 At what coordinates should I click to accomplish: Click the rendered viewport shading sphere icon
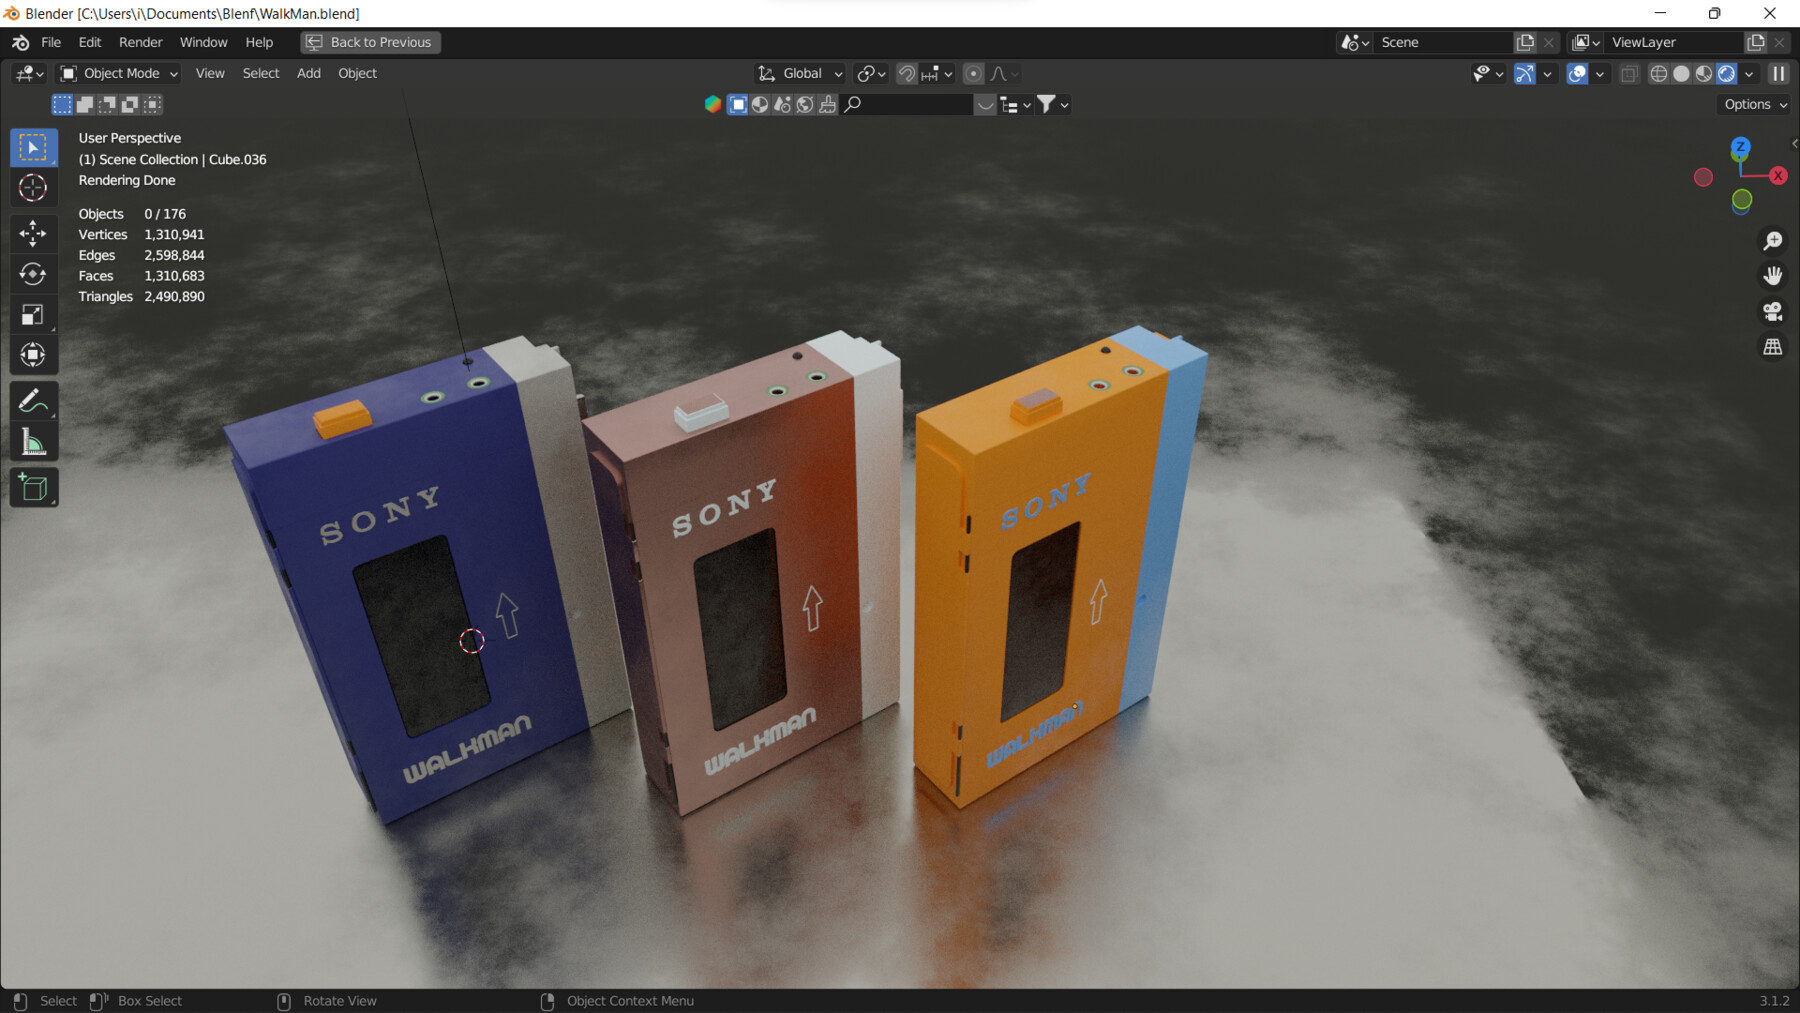coord(1726,73)
